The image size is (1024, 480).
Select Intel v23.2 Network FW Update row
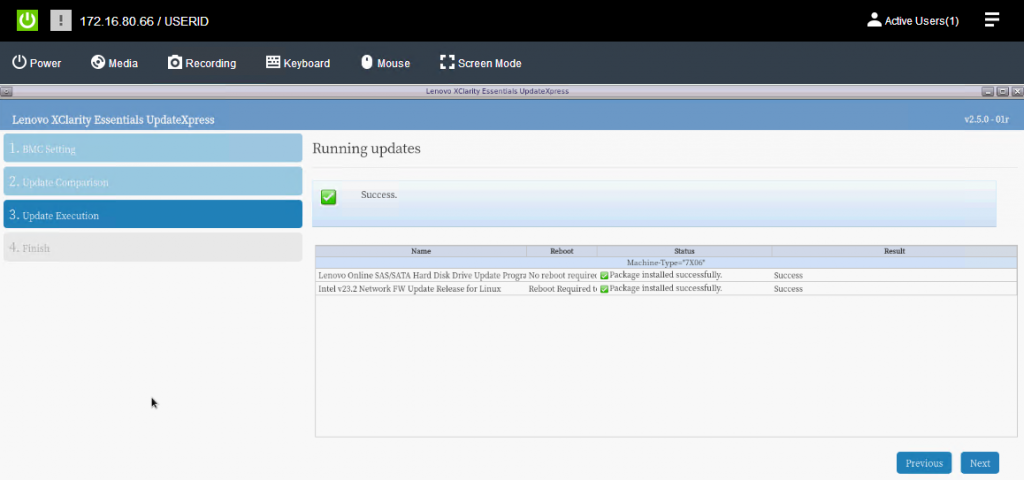666,288
